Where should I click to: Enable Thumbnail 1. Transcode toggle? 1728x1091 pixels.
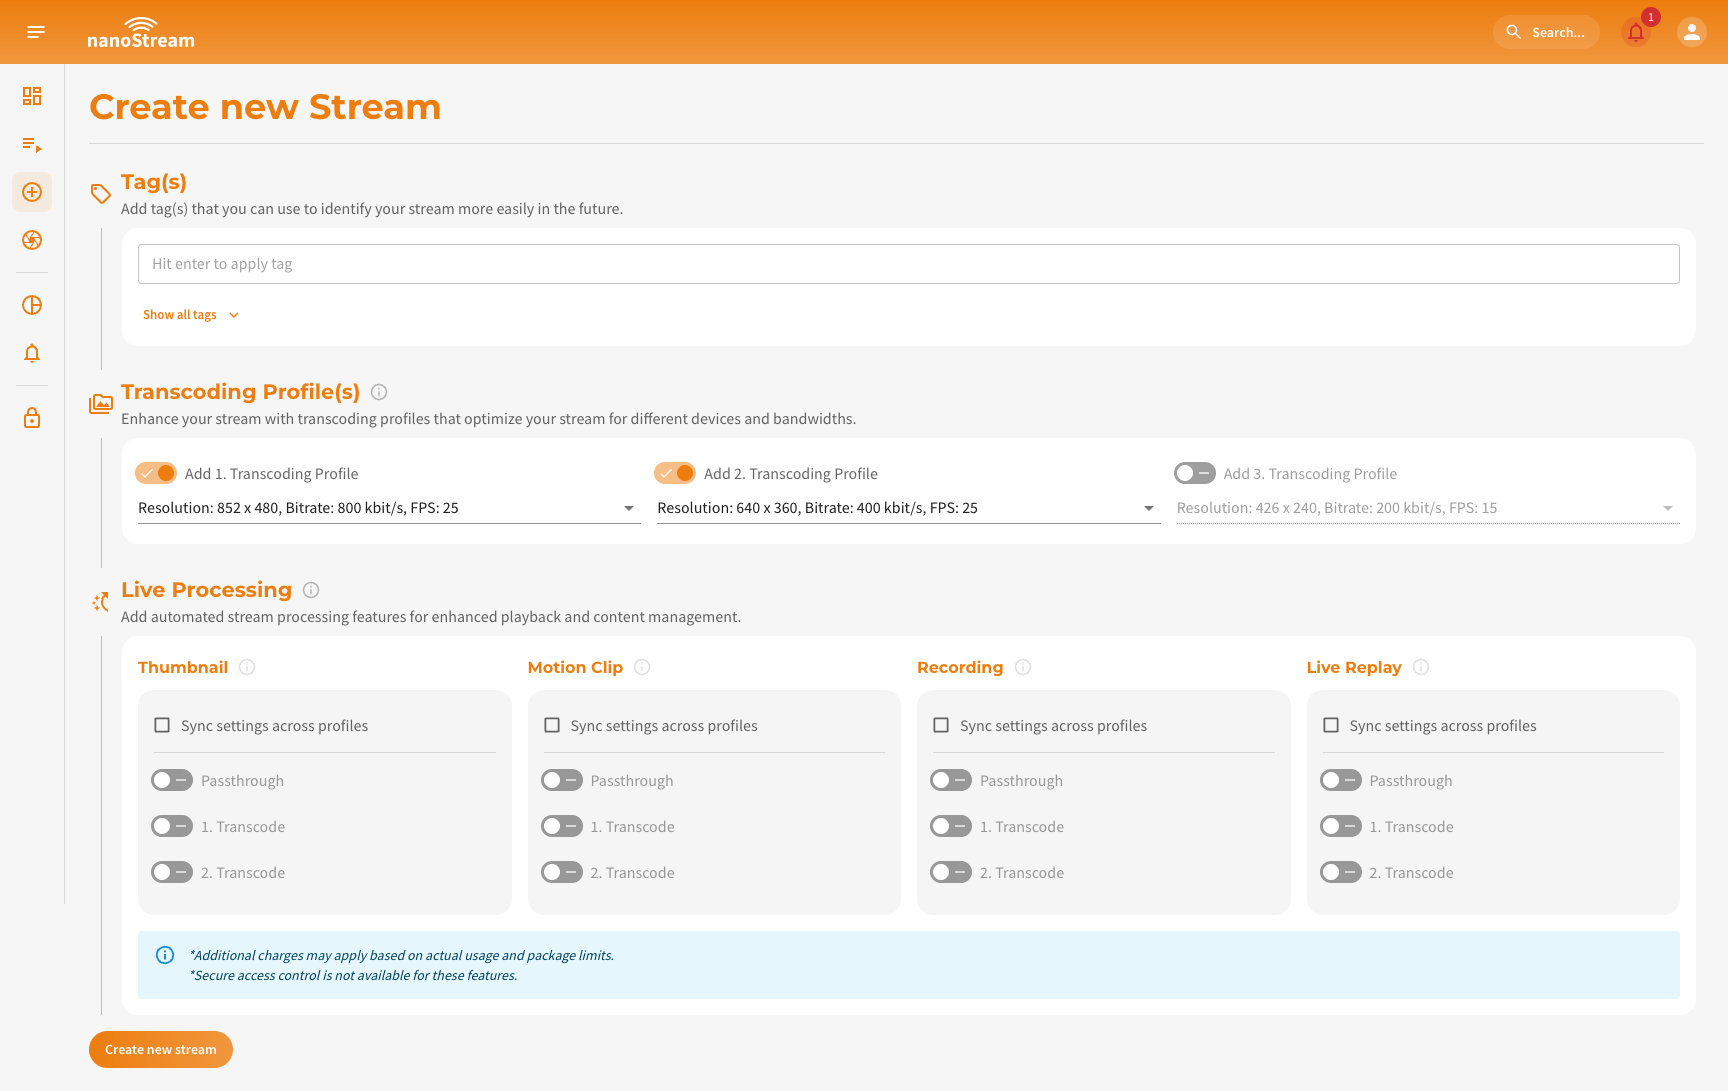(172, 826)
